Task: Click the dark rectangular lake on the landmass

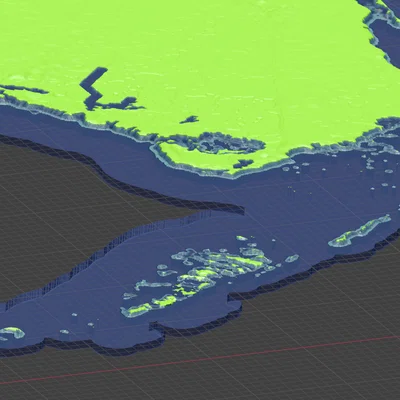Action: tap(93, 88)
